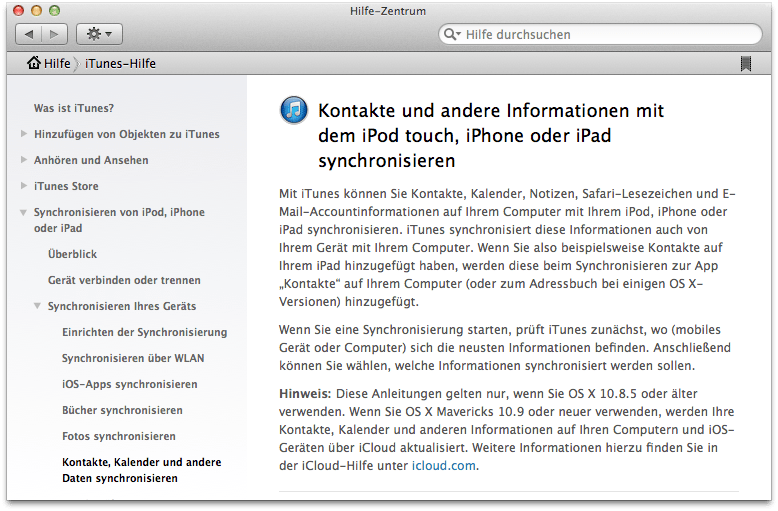
Task: Follow the icloud.com link
Action: [444, 466]
